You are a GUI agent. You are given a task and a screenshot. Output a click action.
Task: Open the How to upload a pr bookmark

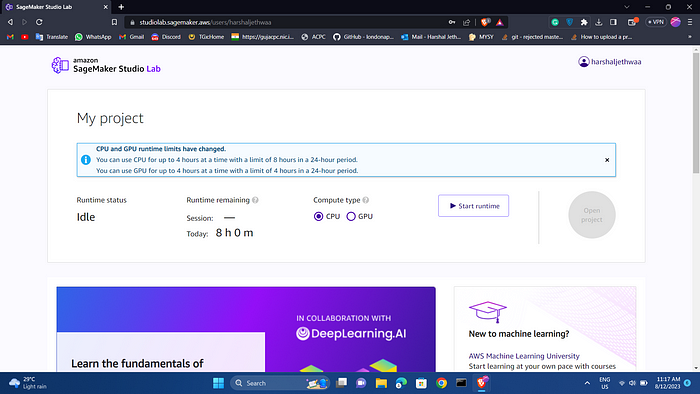coord(601,37)
